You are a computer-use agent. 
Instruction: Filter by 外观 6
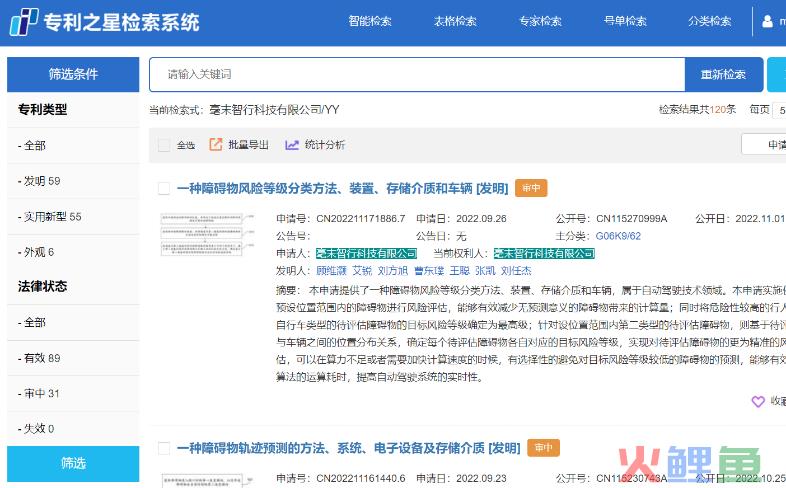tap(36, 252)
